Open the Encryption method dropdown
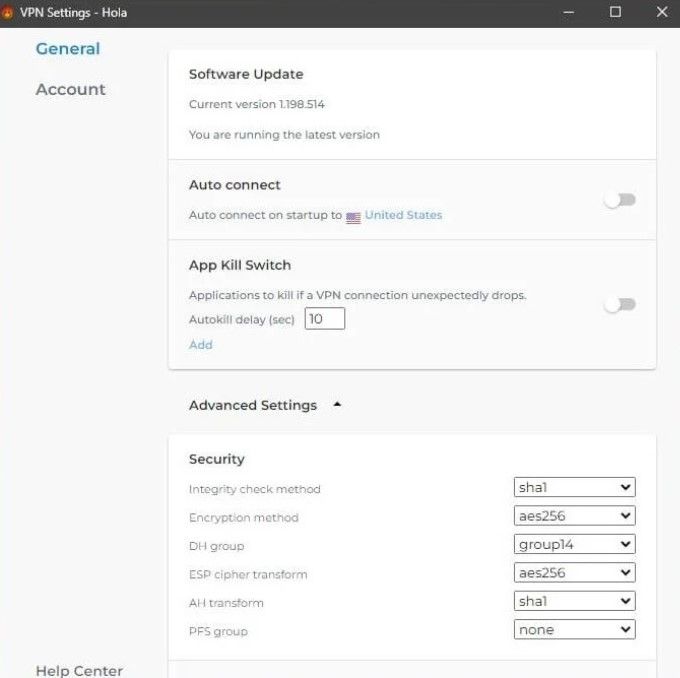680x678 pixels. [x=575, y=516]
